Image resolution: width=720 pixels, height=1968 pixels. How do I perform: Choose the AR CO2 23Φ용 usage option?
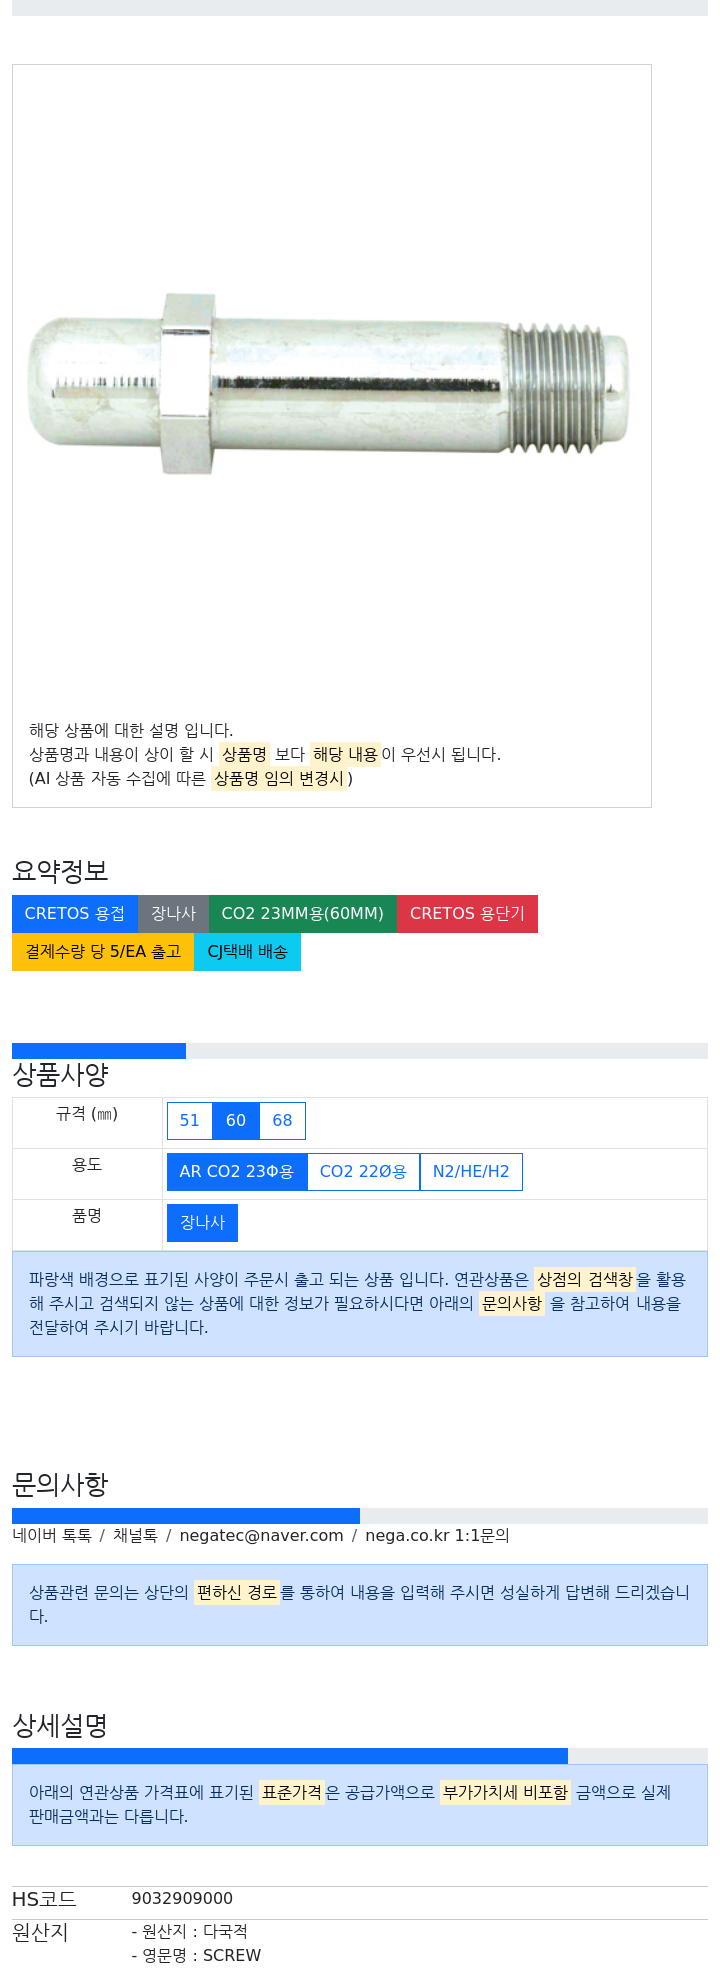tap(237, 1172)
